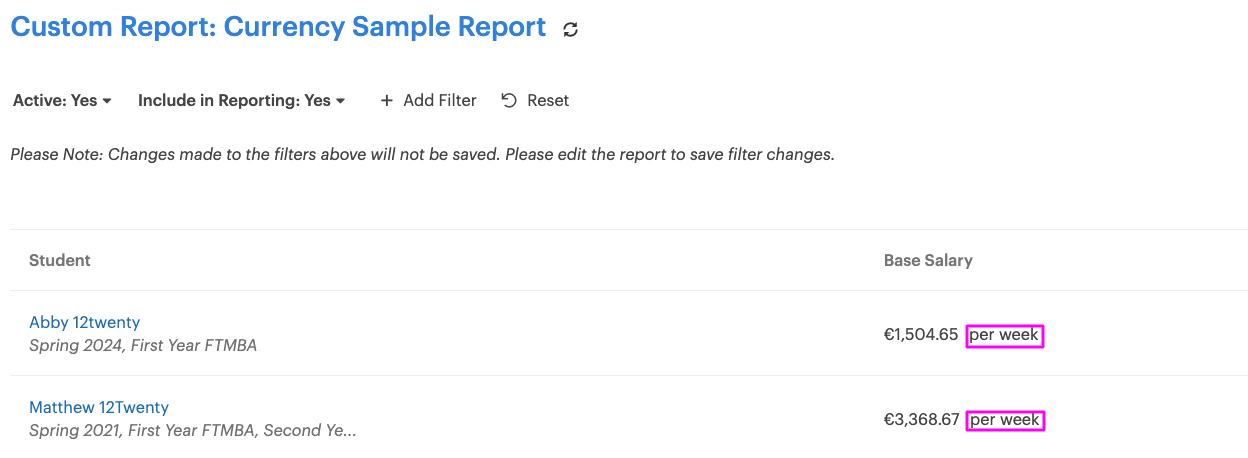Click the Add Filter button
The width and height of the screenshot is (1248, 458).
coord(428,100)
